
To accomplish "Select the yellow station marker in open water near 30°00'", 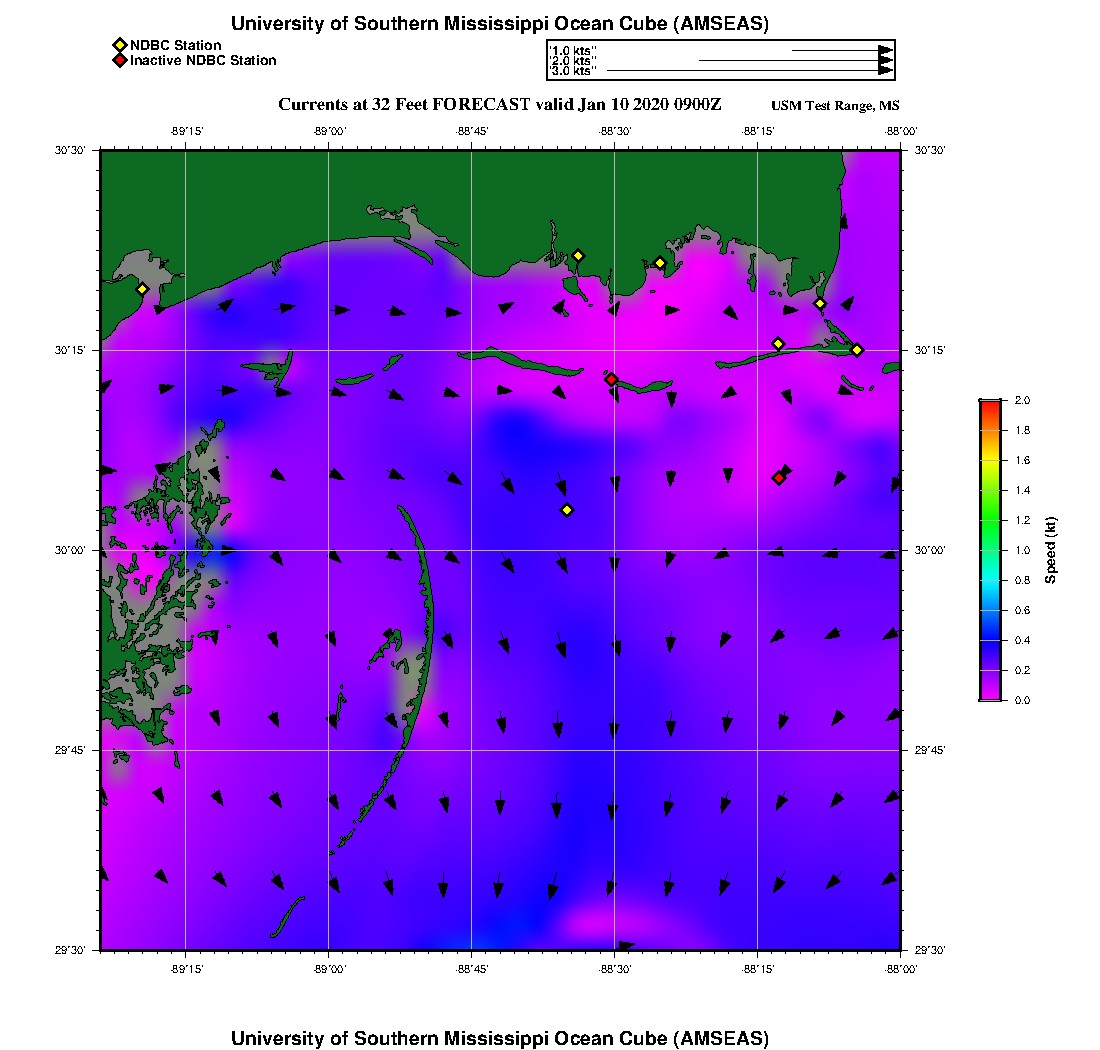I will pos(567,510).
